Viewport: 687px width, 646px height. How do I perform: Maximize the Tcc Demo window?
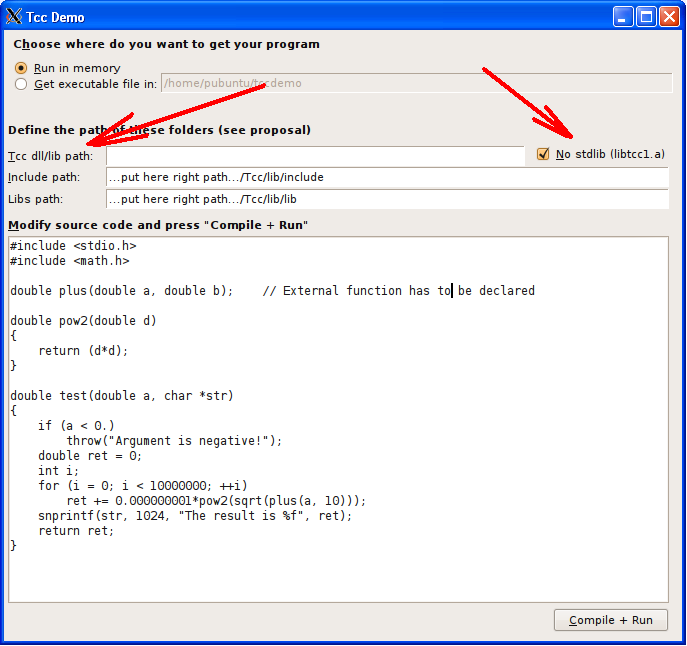646,17
